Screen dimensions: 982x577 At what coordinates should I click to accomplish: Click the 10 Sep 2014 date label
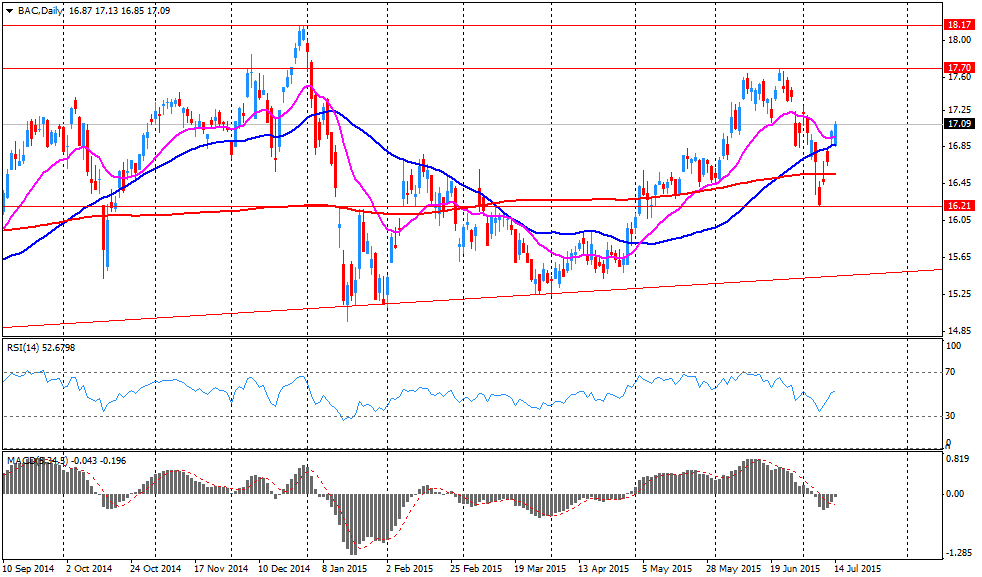[x=29, y=569]
